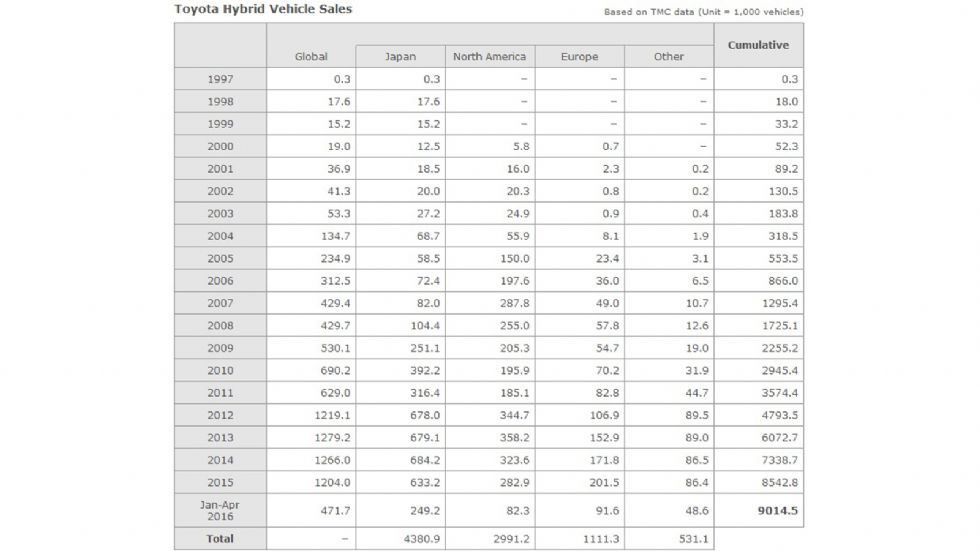Select the 2006 row label
The width and height of the screenshot is (980, 551).
pos(220,280)
